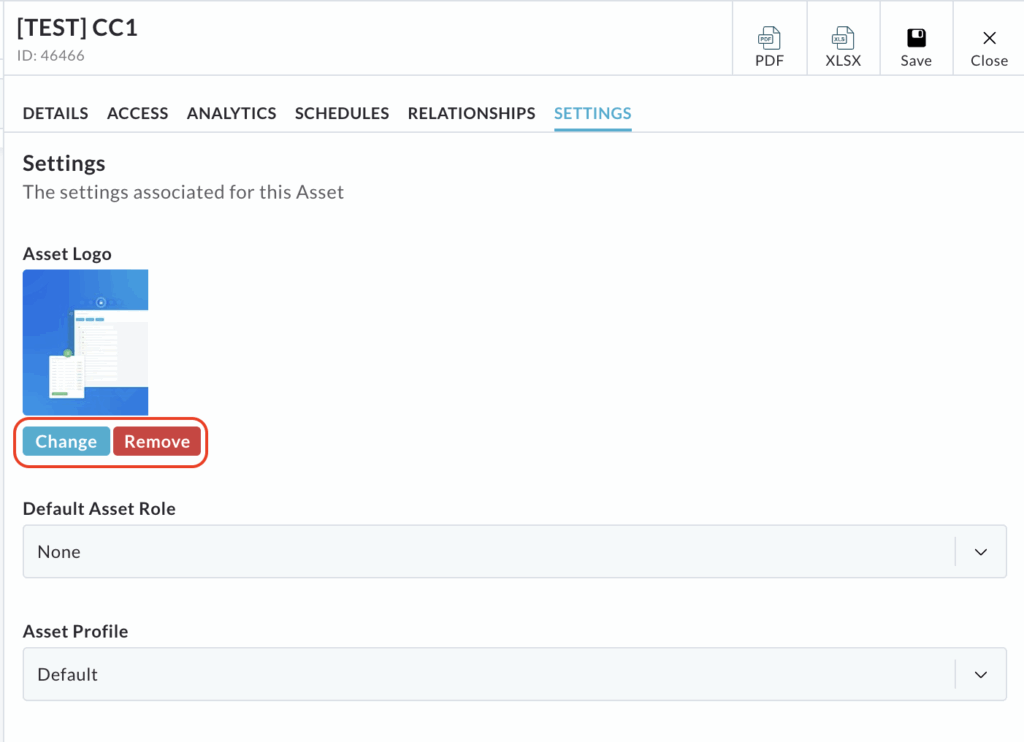
Task: Click the [TEST] CC1 asset title
Action: click(x=77, y=27)
